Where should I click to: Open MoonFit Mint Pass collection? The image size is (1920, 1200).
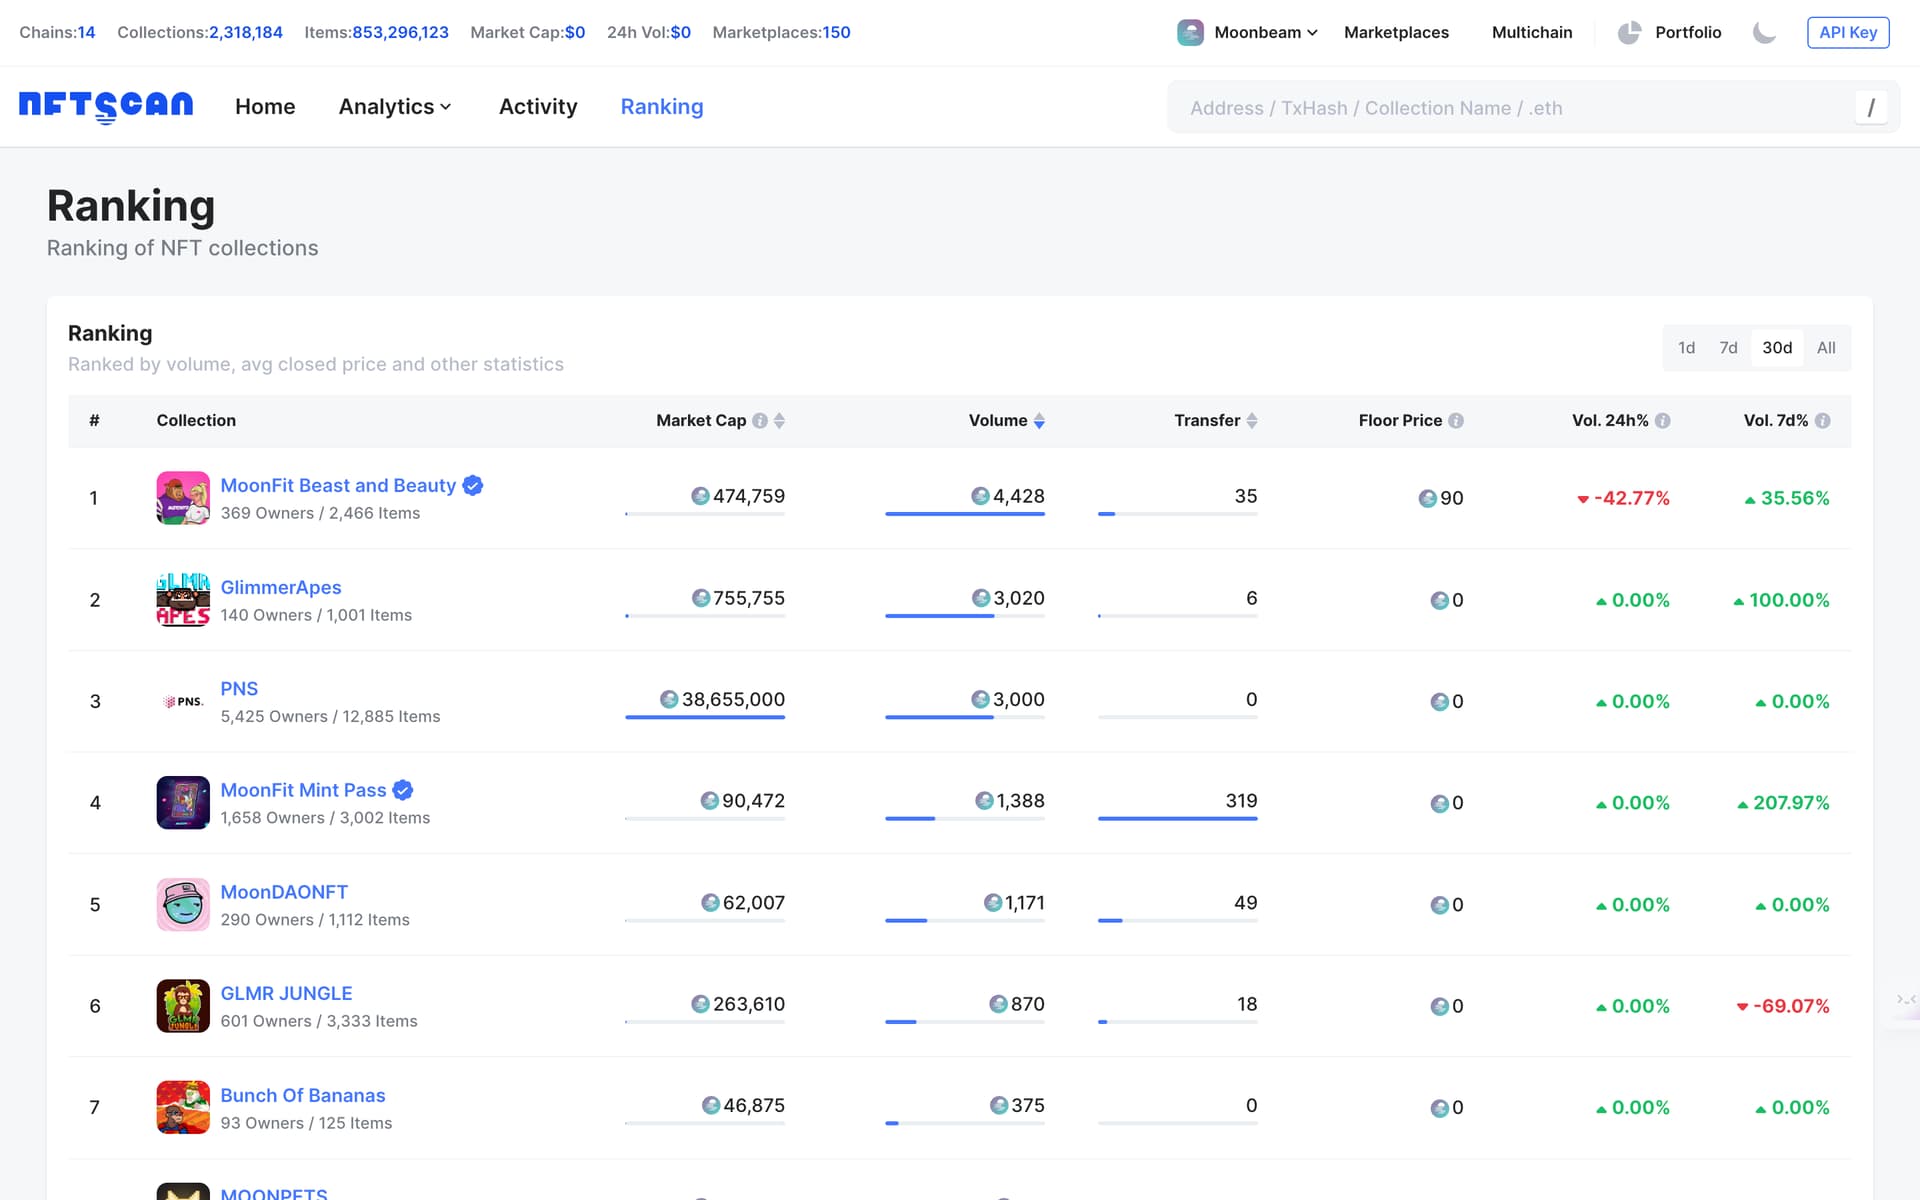point(303,790)
